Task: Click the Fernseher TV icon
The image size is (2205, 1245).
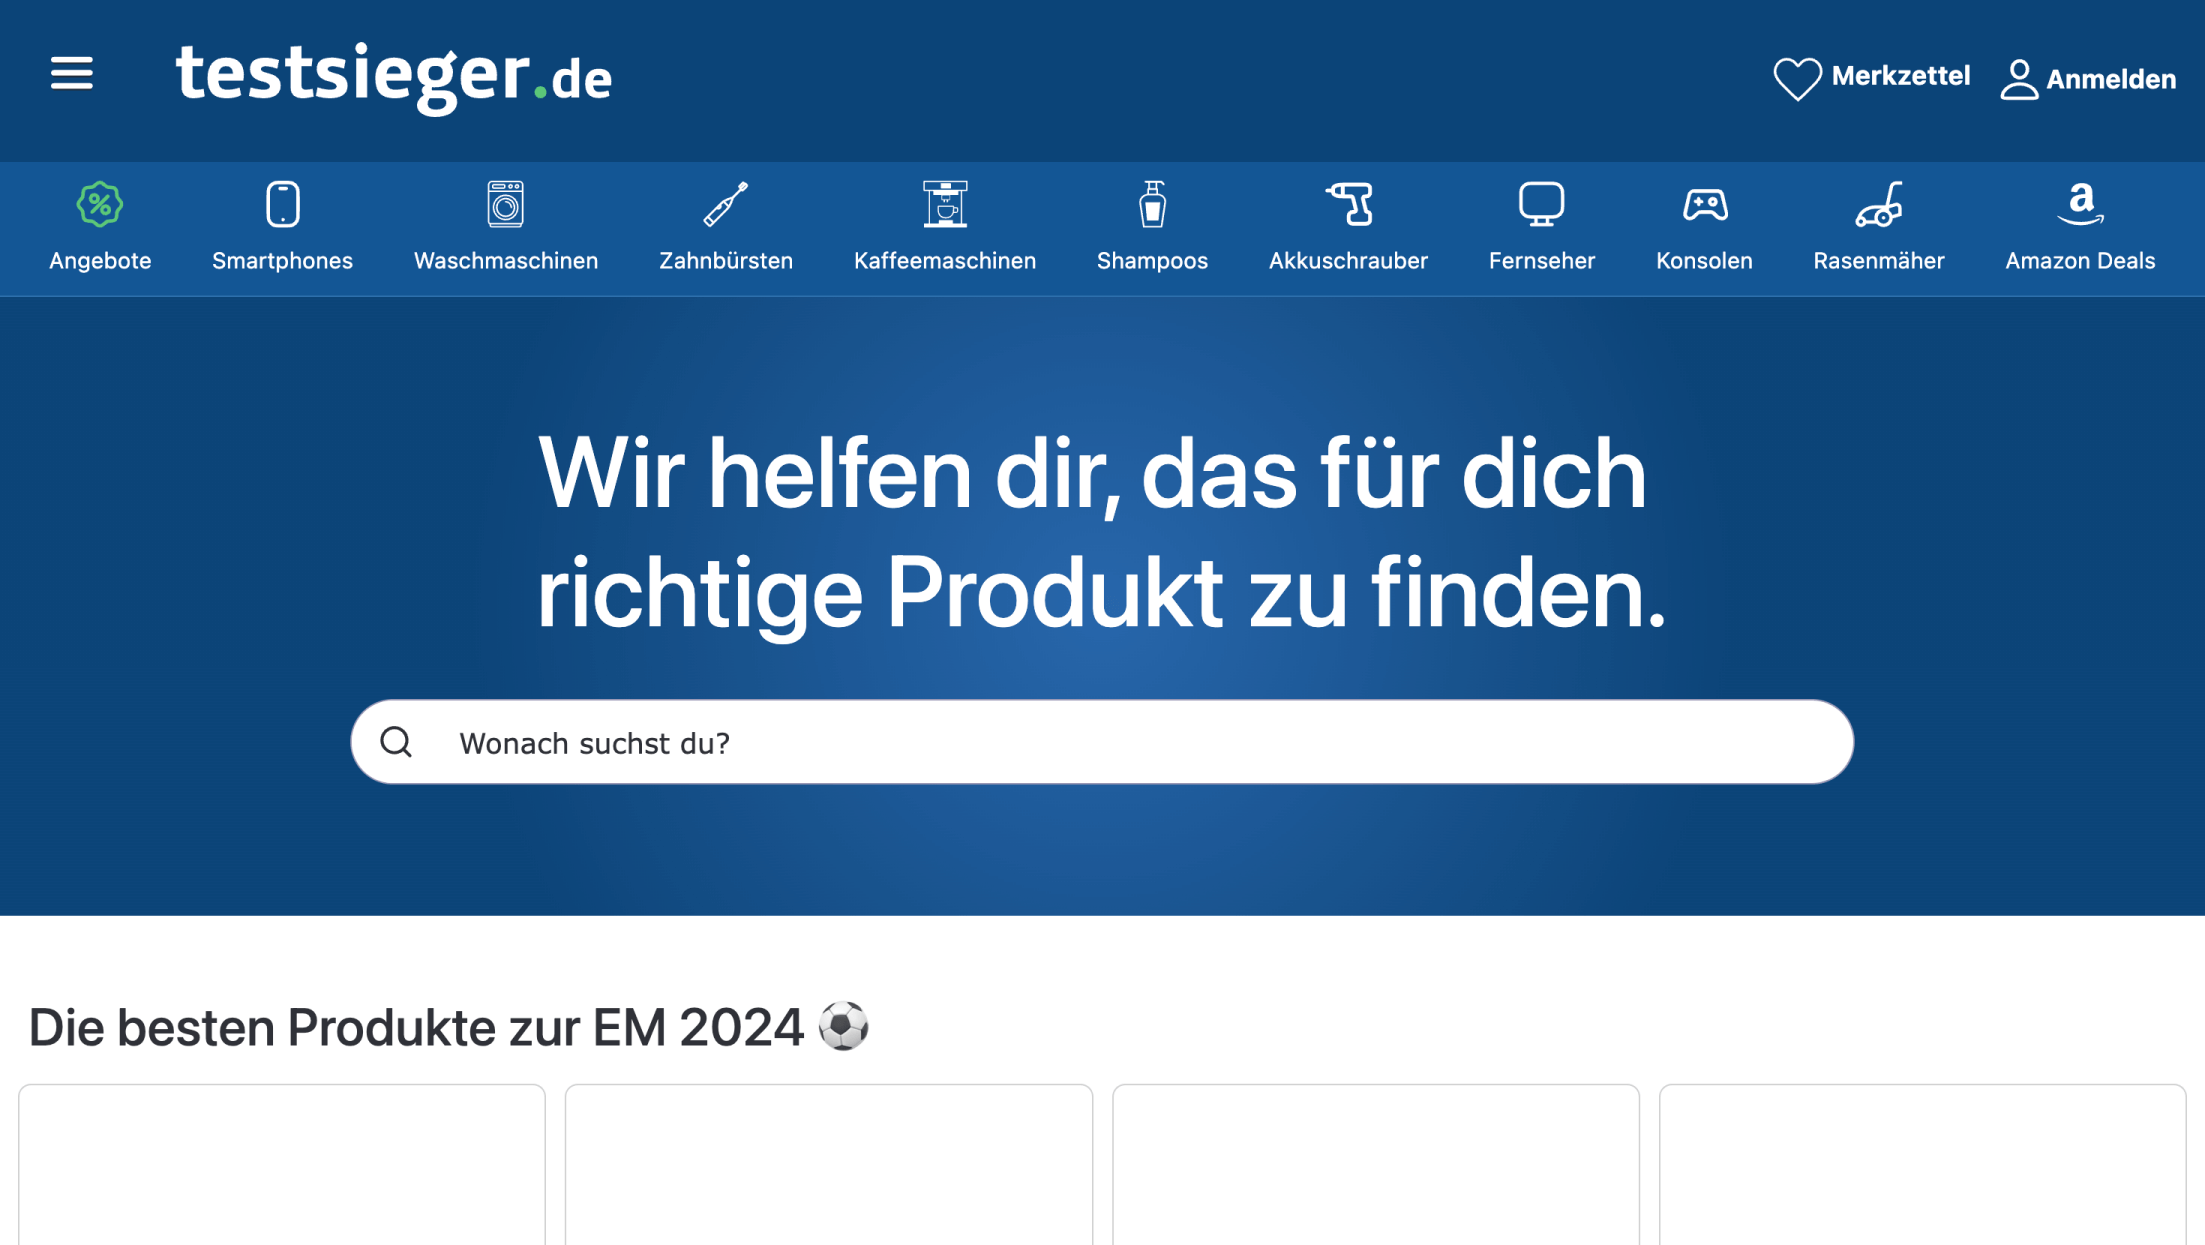Action: point(1542,204)
